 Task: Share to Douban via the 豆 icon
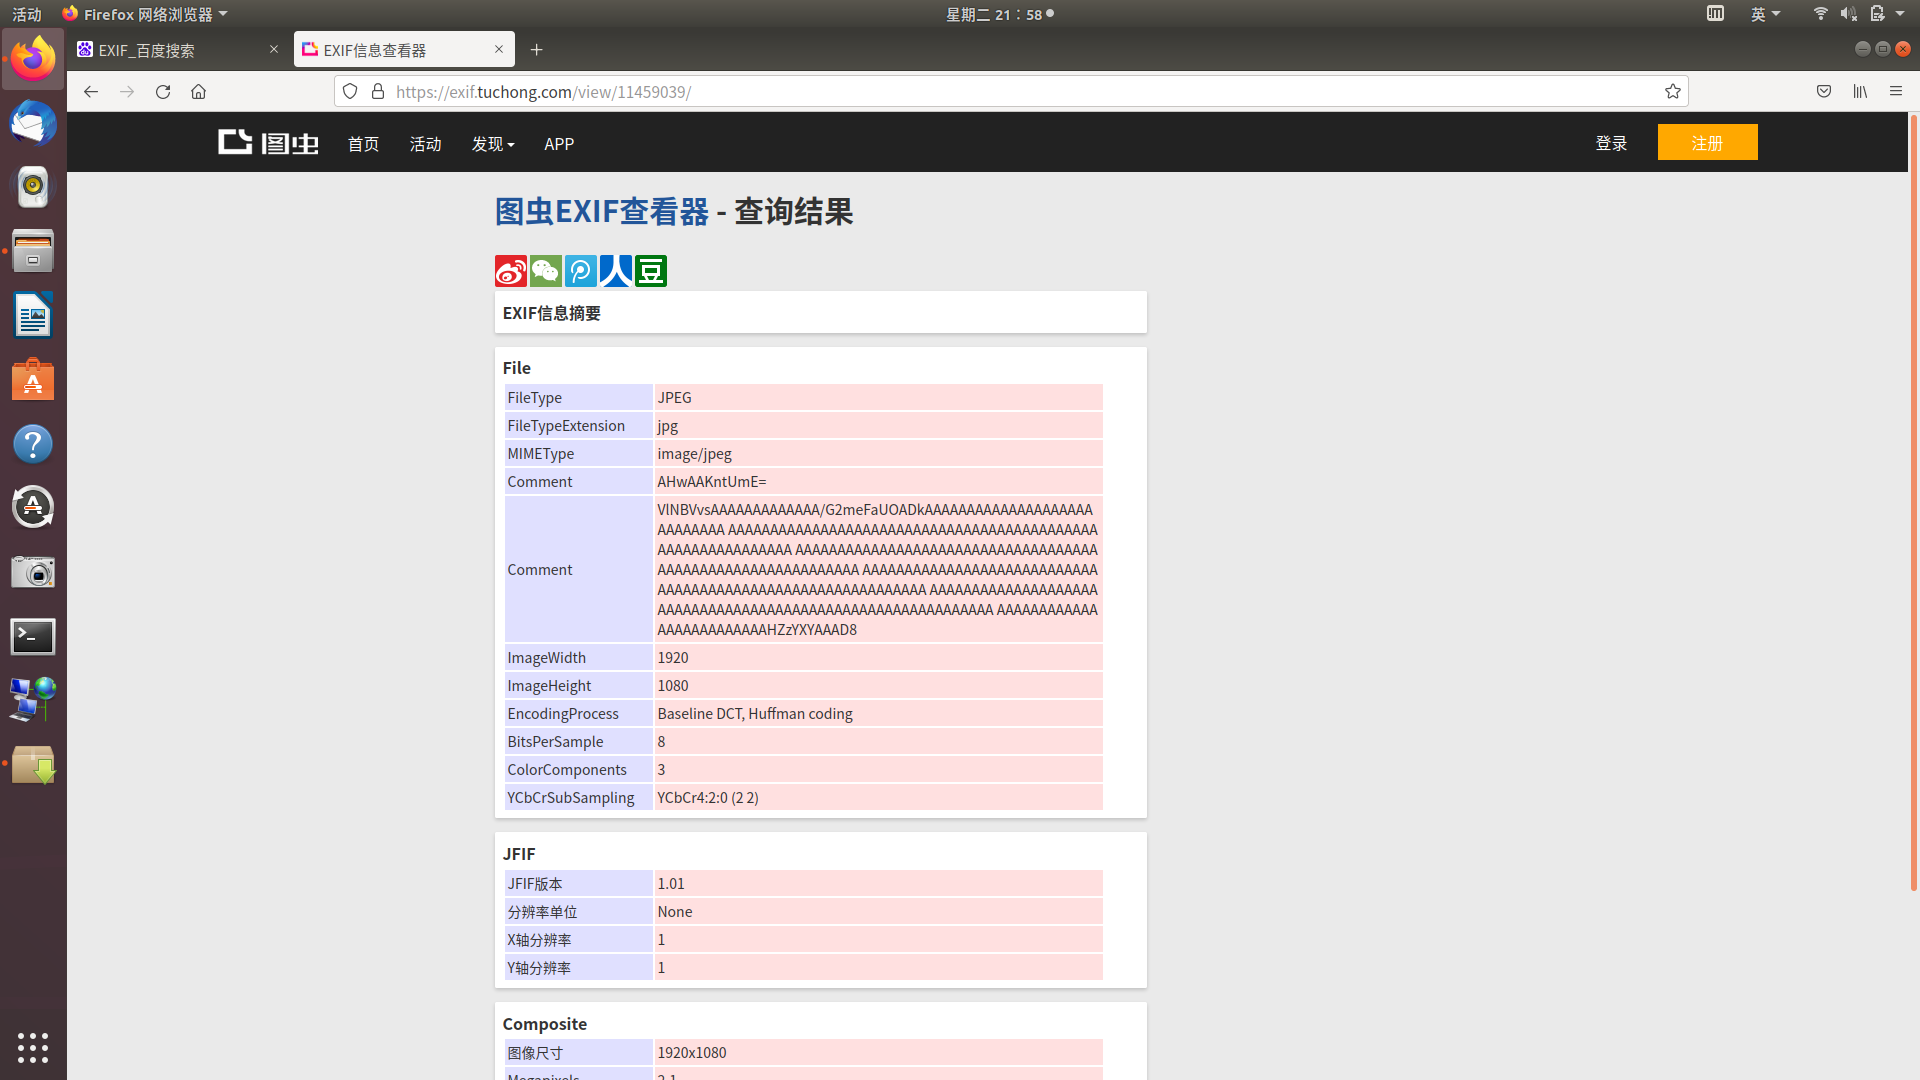650,270
